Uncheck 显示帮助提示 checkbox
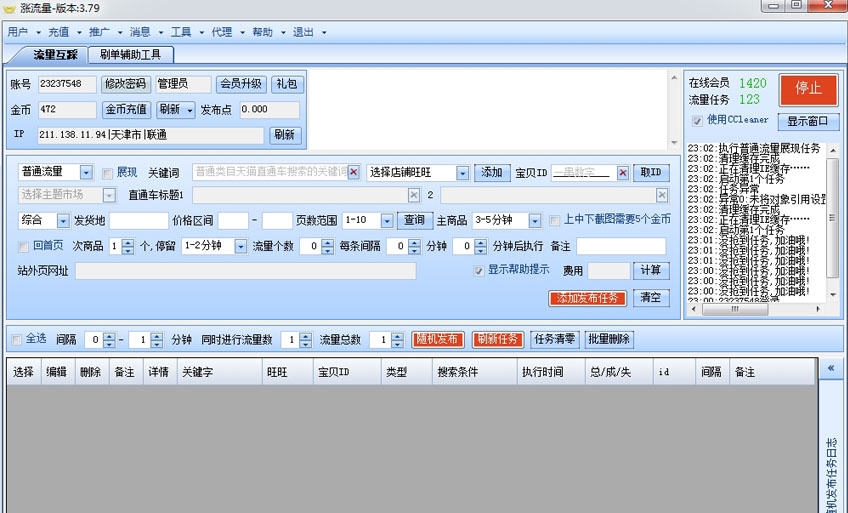Viewport: 848px width, 513px height. (478, 270)
